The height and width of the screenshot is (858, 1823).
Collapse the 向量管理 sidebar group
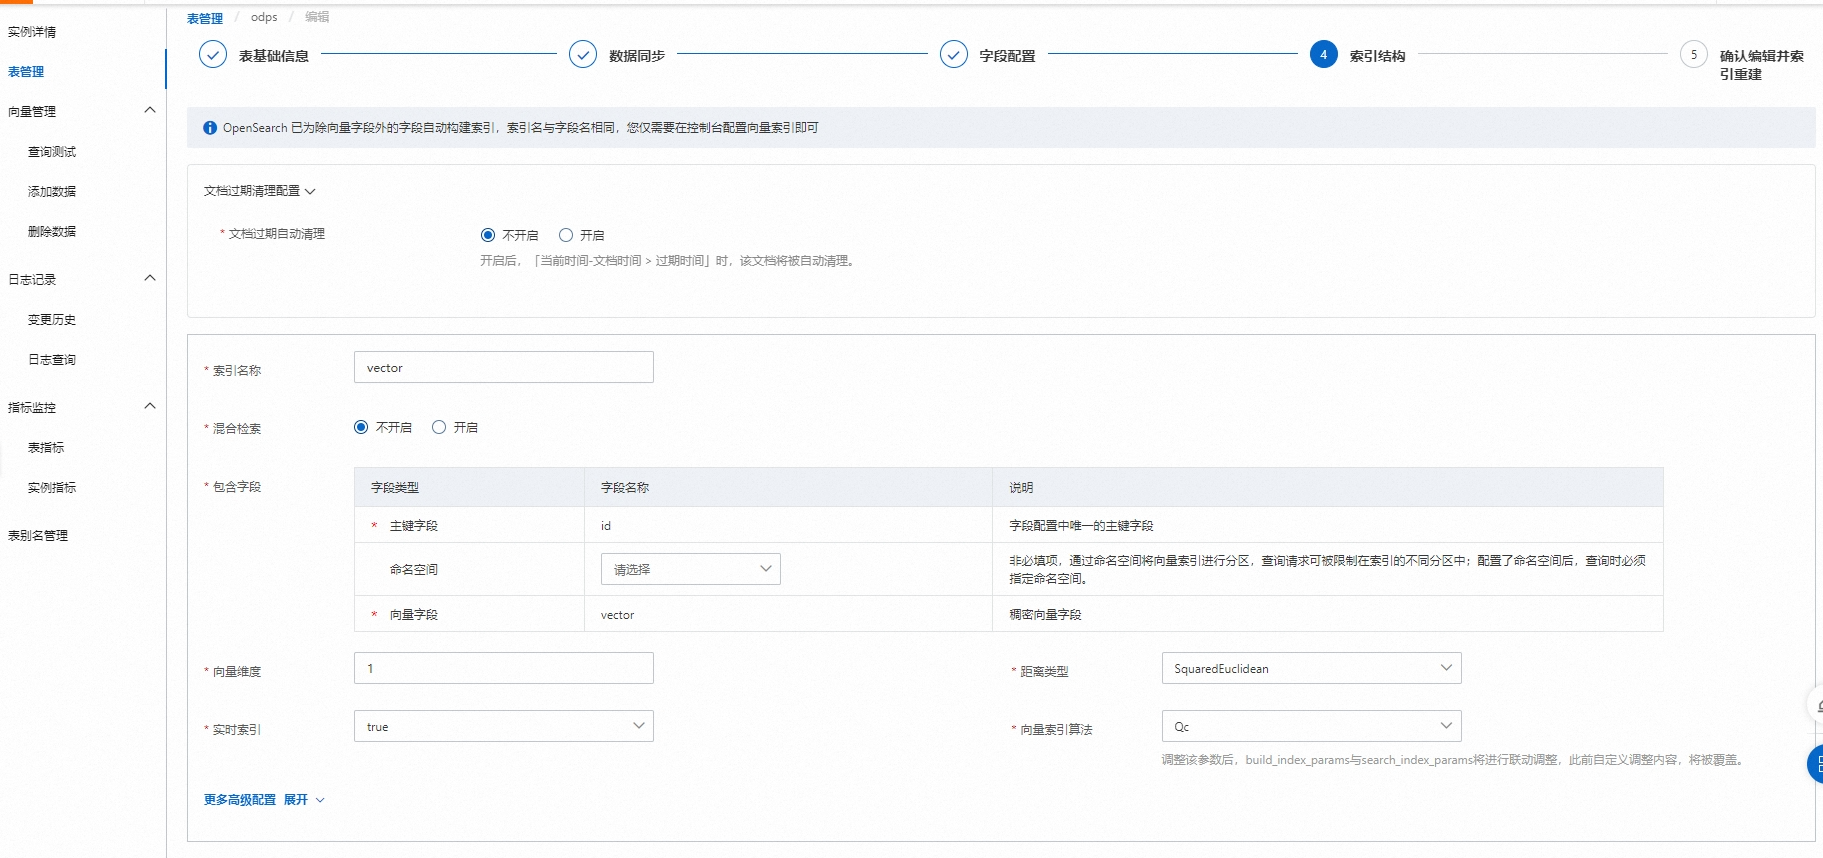[x=150, y=110]
